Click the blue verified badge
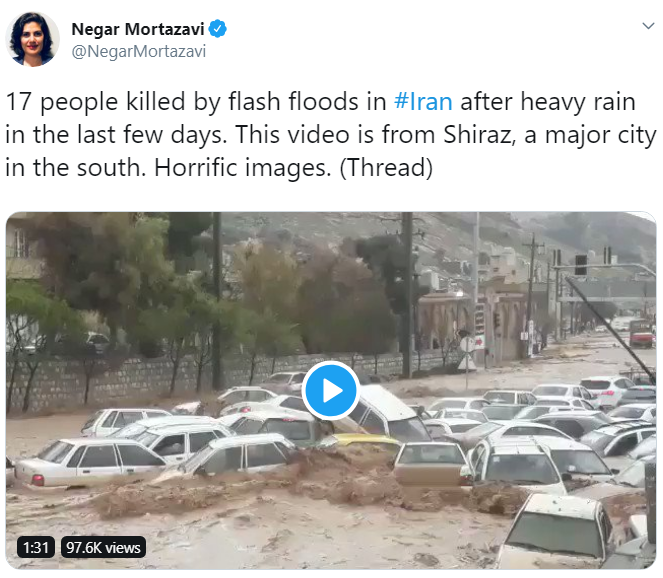663x578 pixels. pyautogui.click(x=218, y=29)
